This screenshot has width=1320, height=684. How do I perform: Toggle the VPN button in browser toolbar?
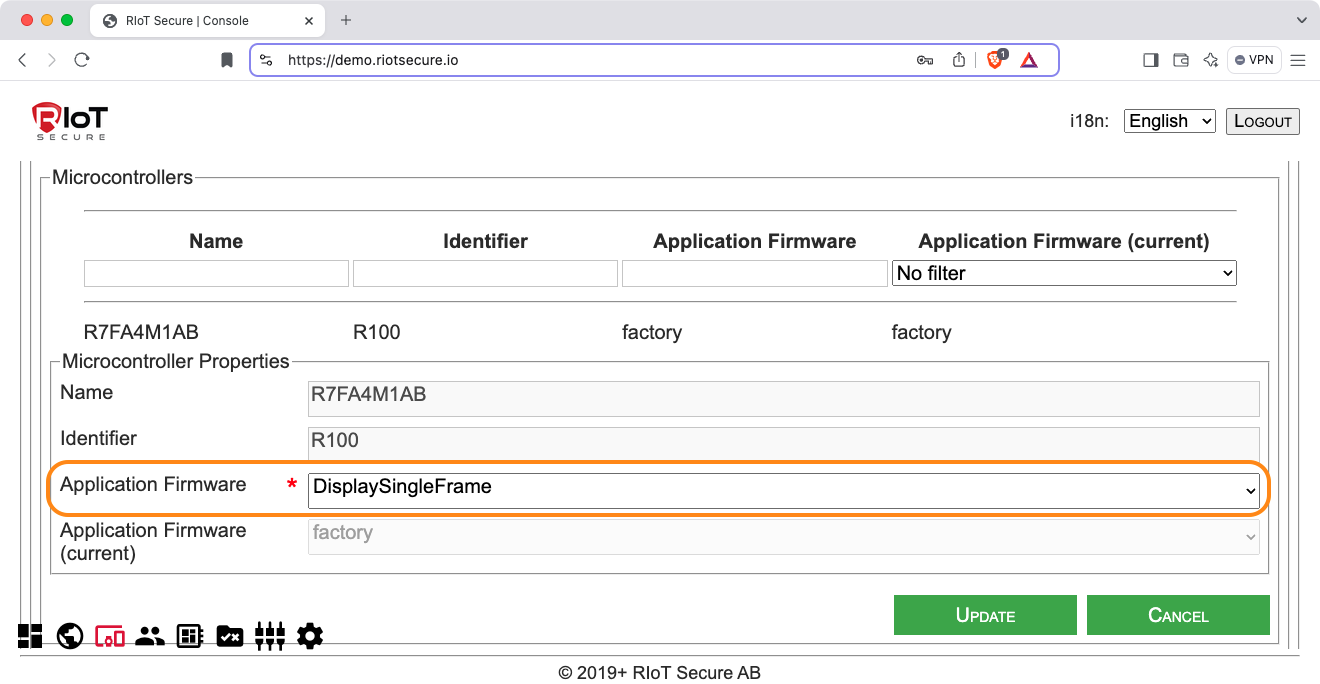click(1254, 60)
